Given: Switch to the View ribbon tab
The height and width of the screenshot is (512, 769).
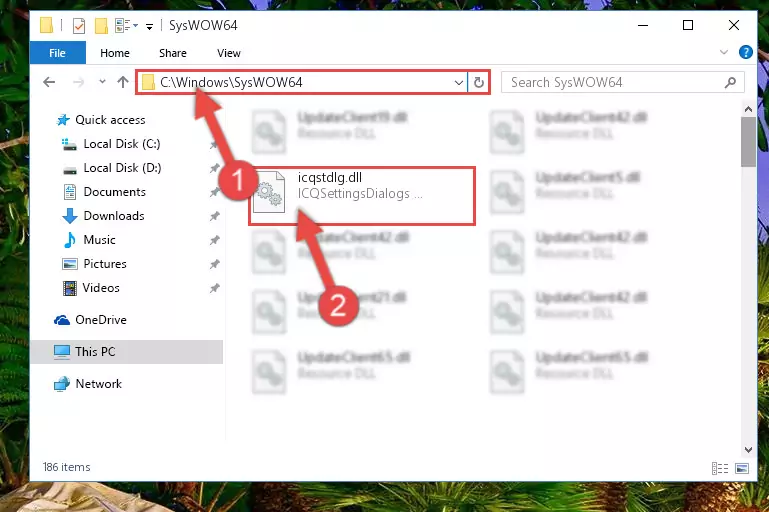Looking at the screenshot, I should click(x=229, y=53).
